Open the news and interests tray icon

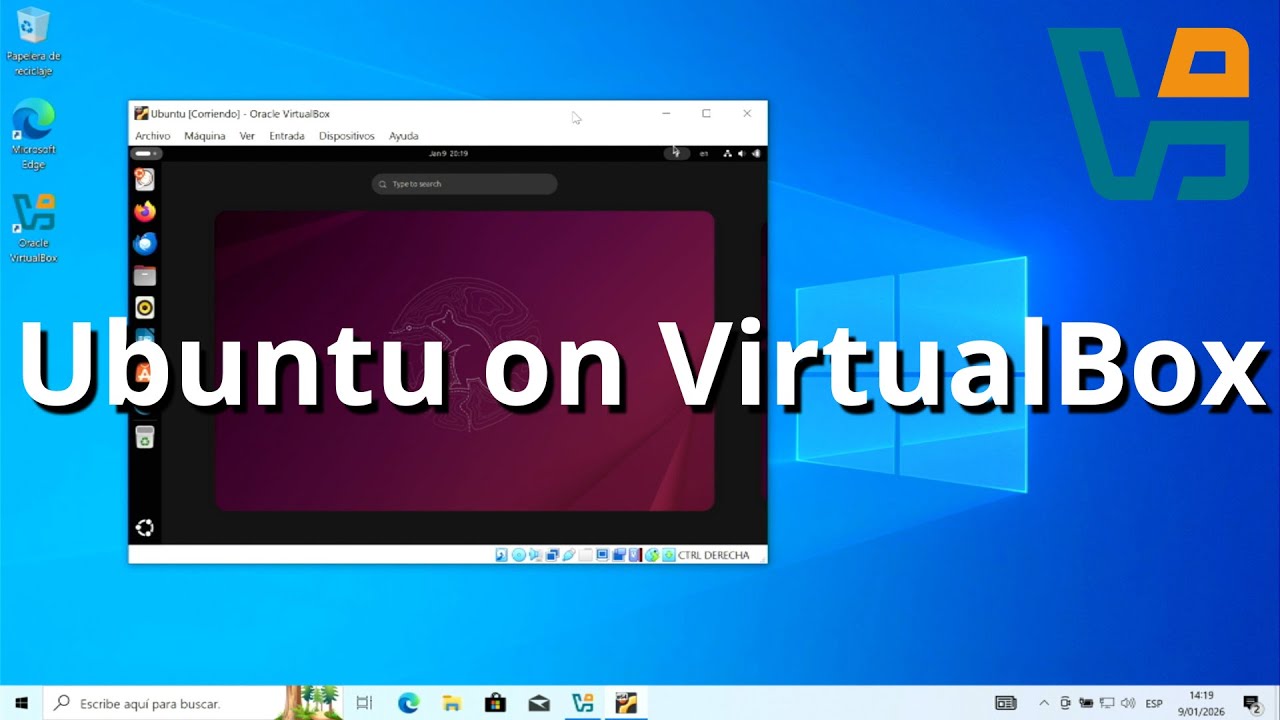1005,703
